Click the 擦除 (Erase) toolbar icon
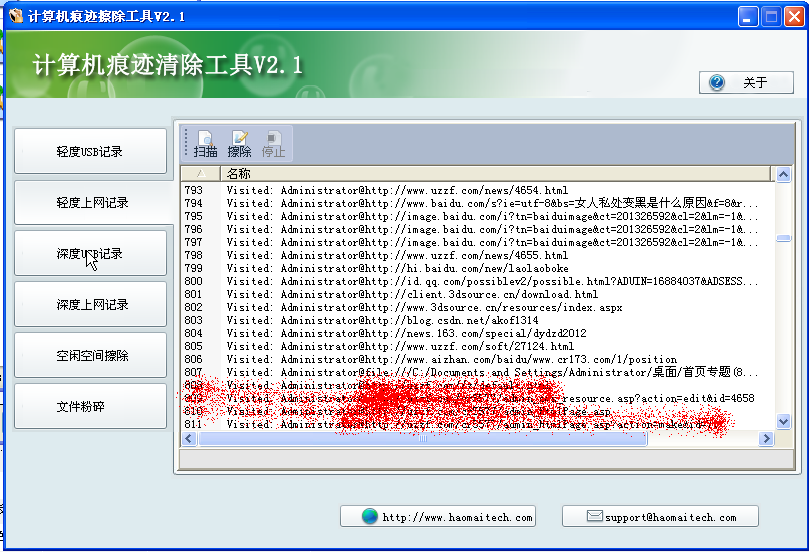 (x=239, y=144)
